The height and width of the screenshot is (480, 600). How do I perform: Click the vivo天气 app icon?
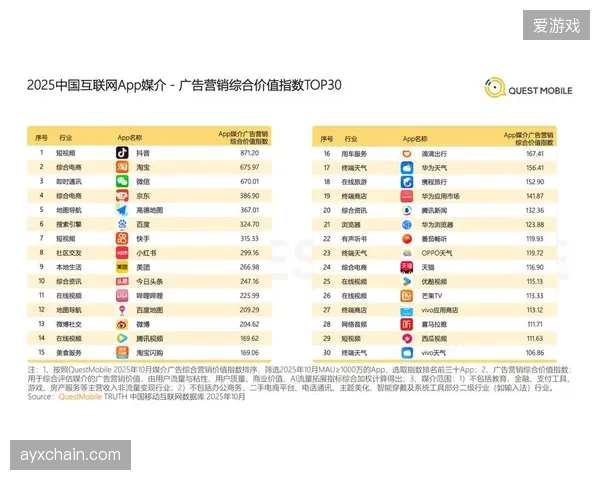coord(407,353)
